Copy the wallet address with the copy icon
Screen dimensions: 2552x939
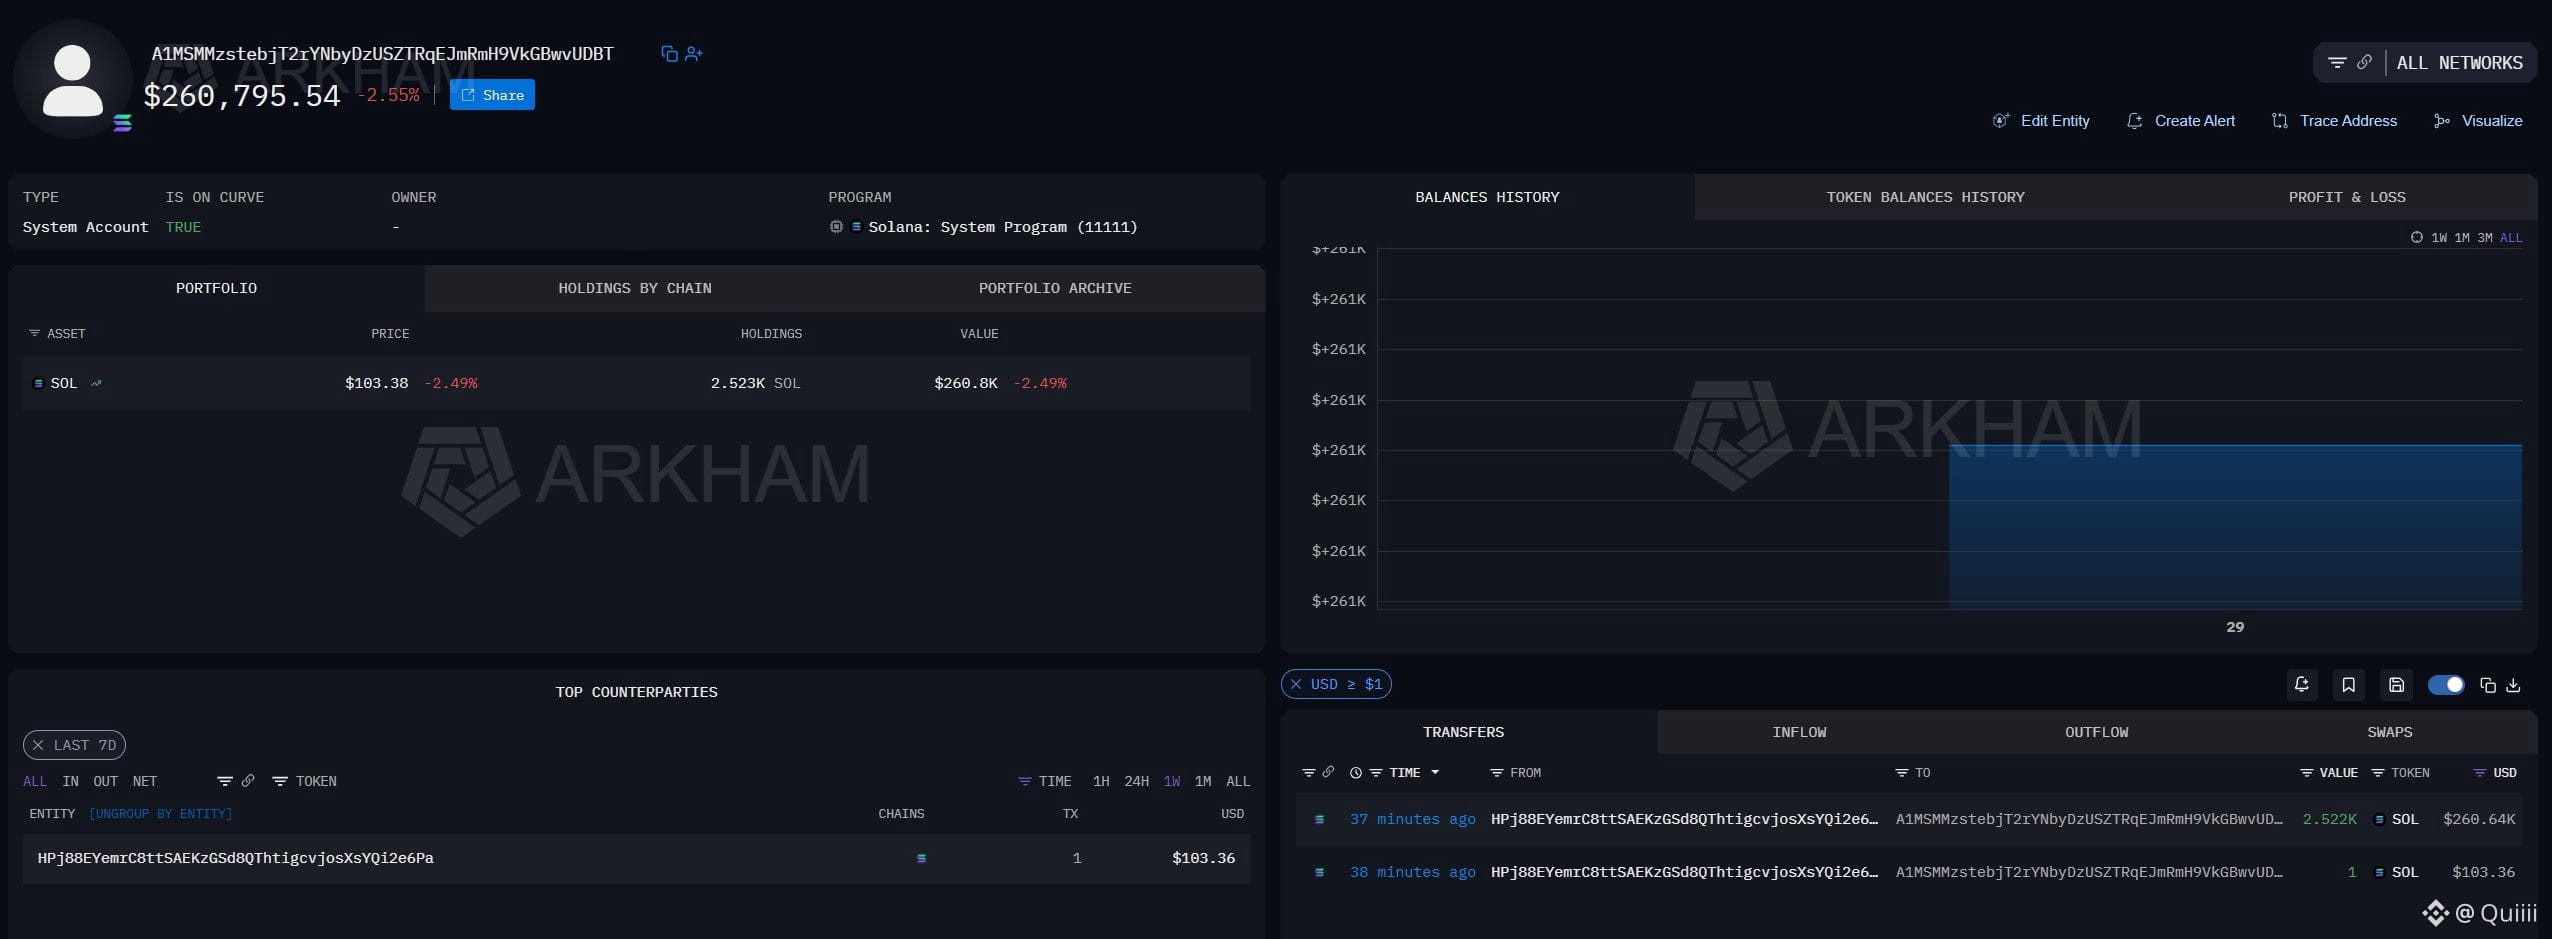coord(669,54)
